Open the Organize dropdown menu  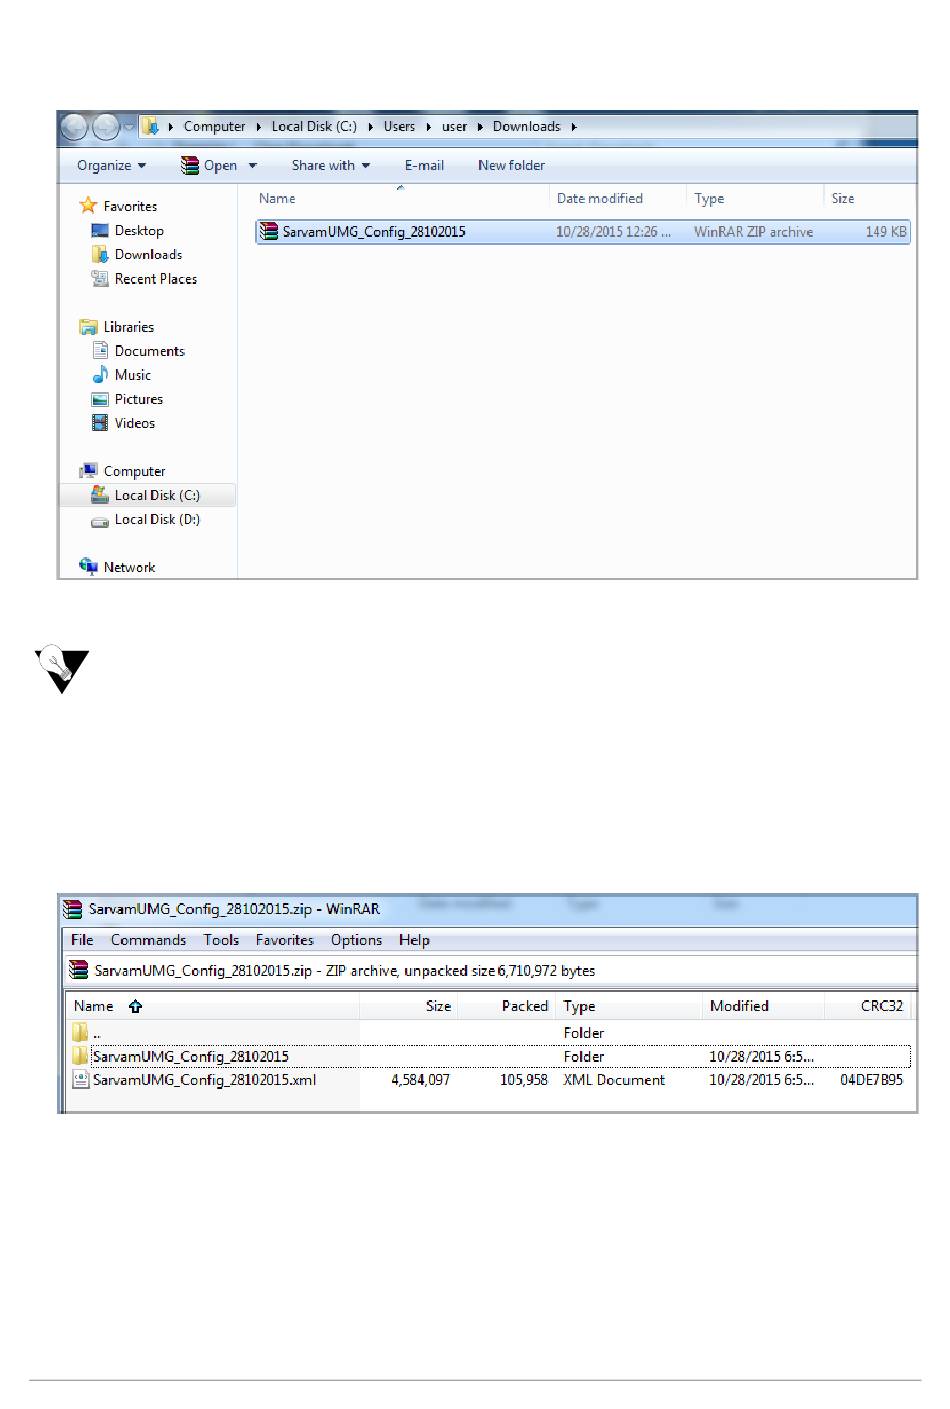tap(111, 165)
